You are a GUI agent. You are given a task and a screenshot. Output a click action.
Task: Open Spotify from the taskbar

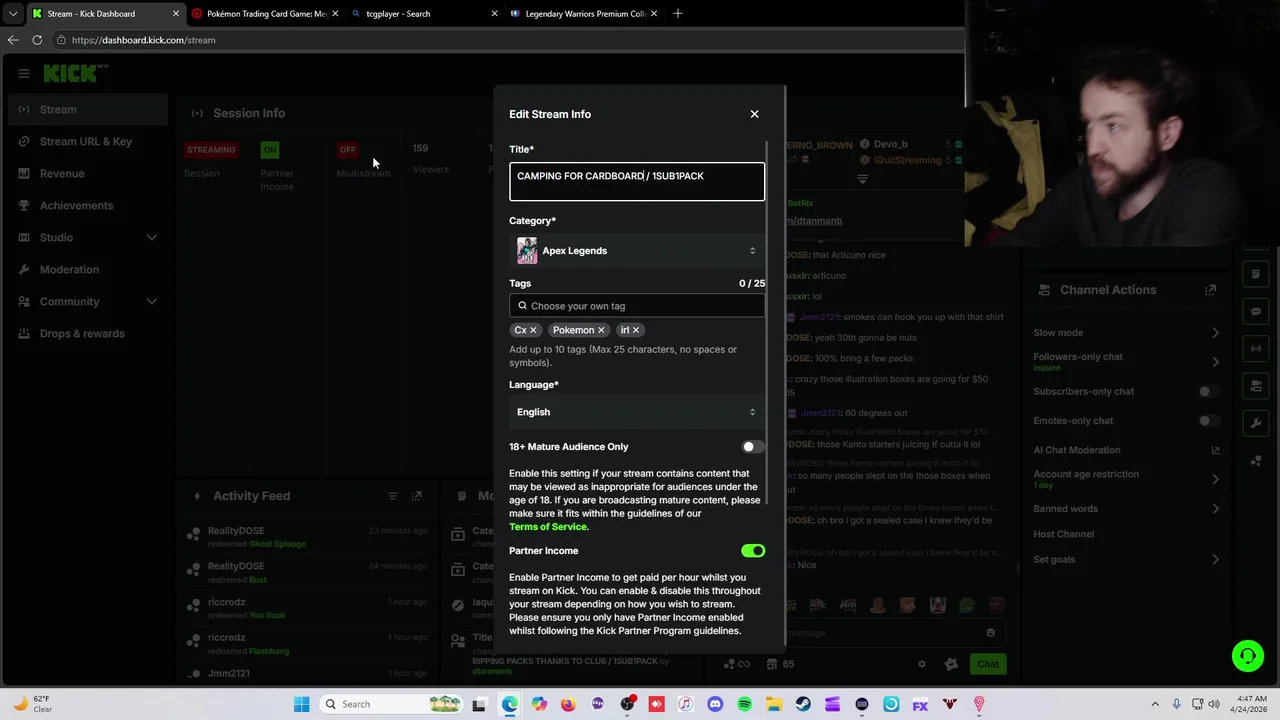[x=744, y=705]
